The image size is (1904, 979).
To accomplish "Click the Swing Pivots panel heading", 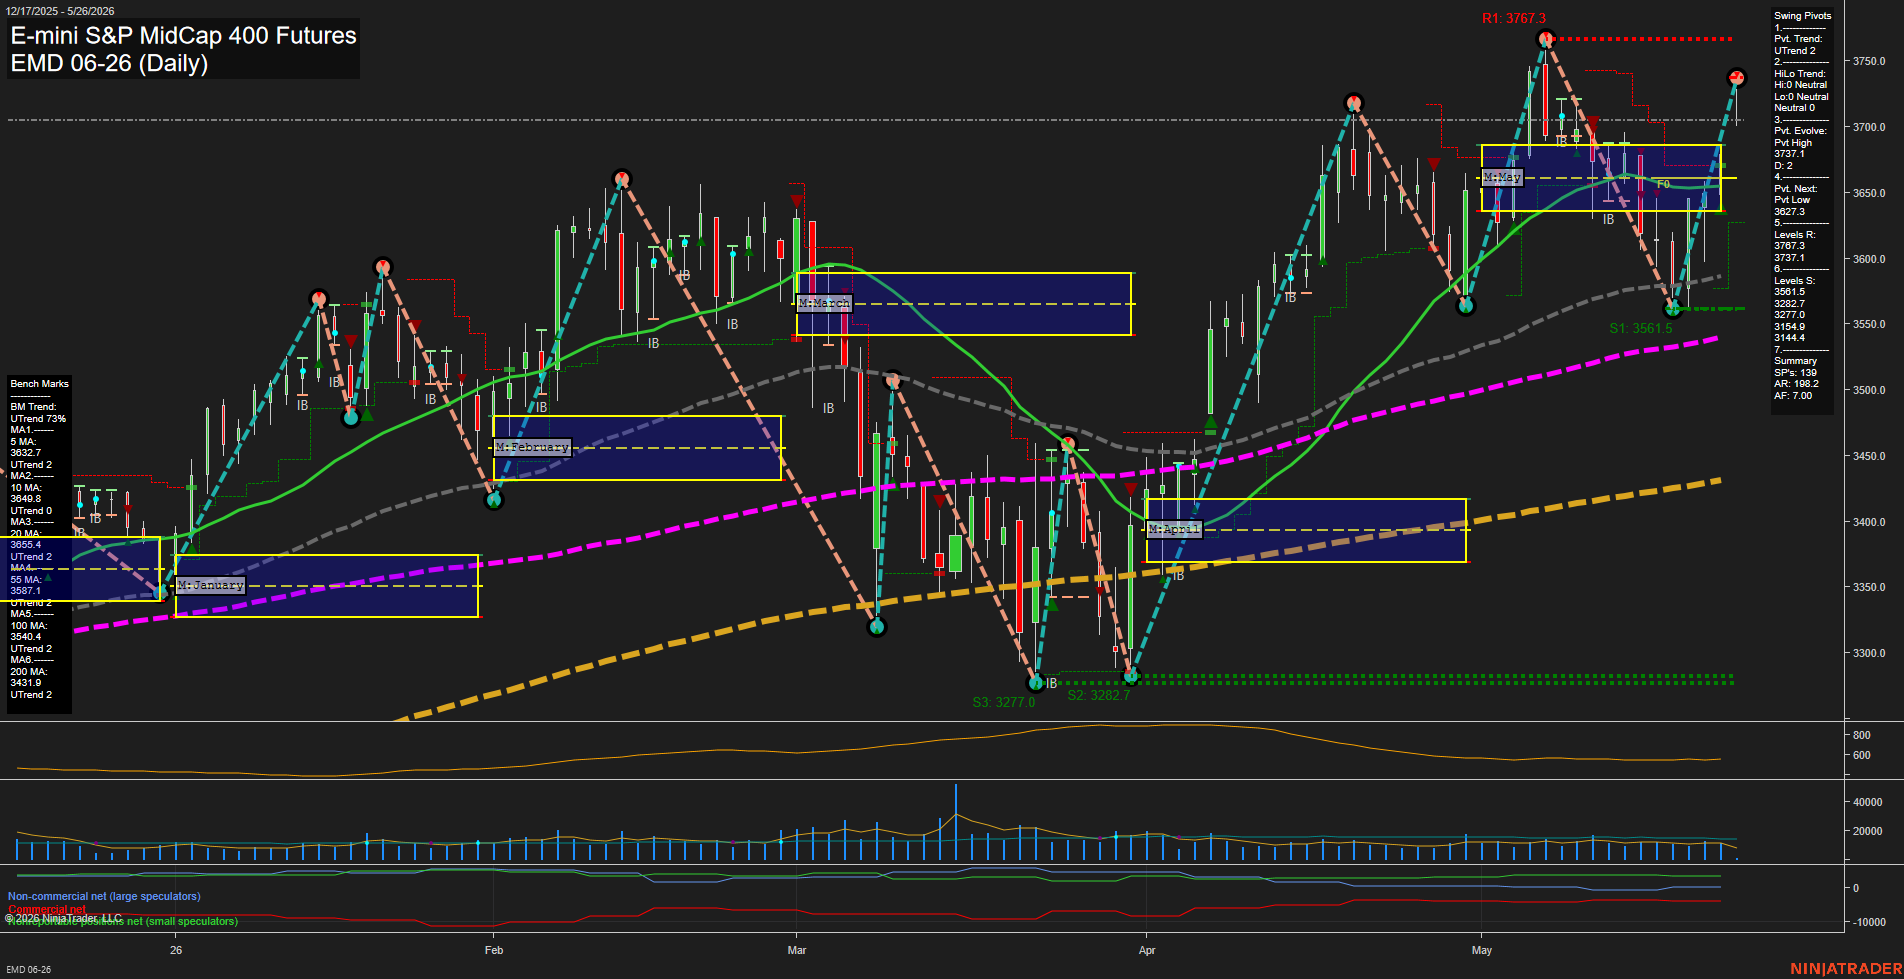I will click(x=1803, y=16).
